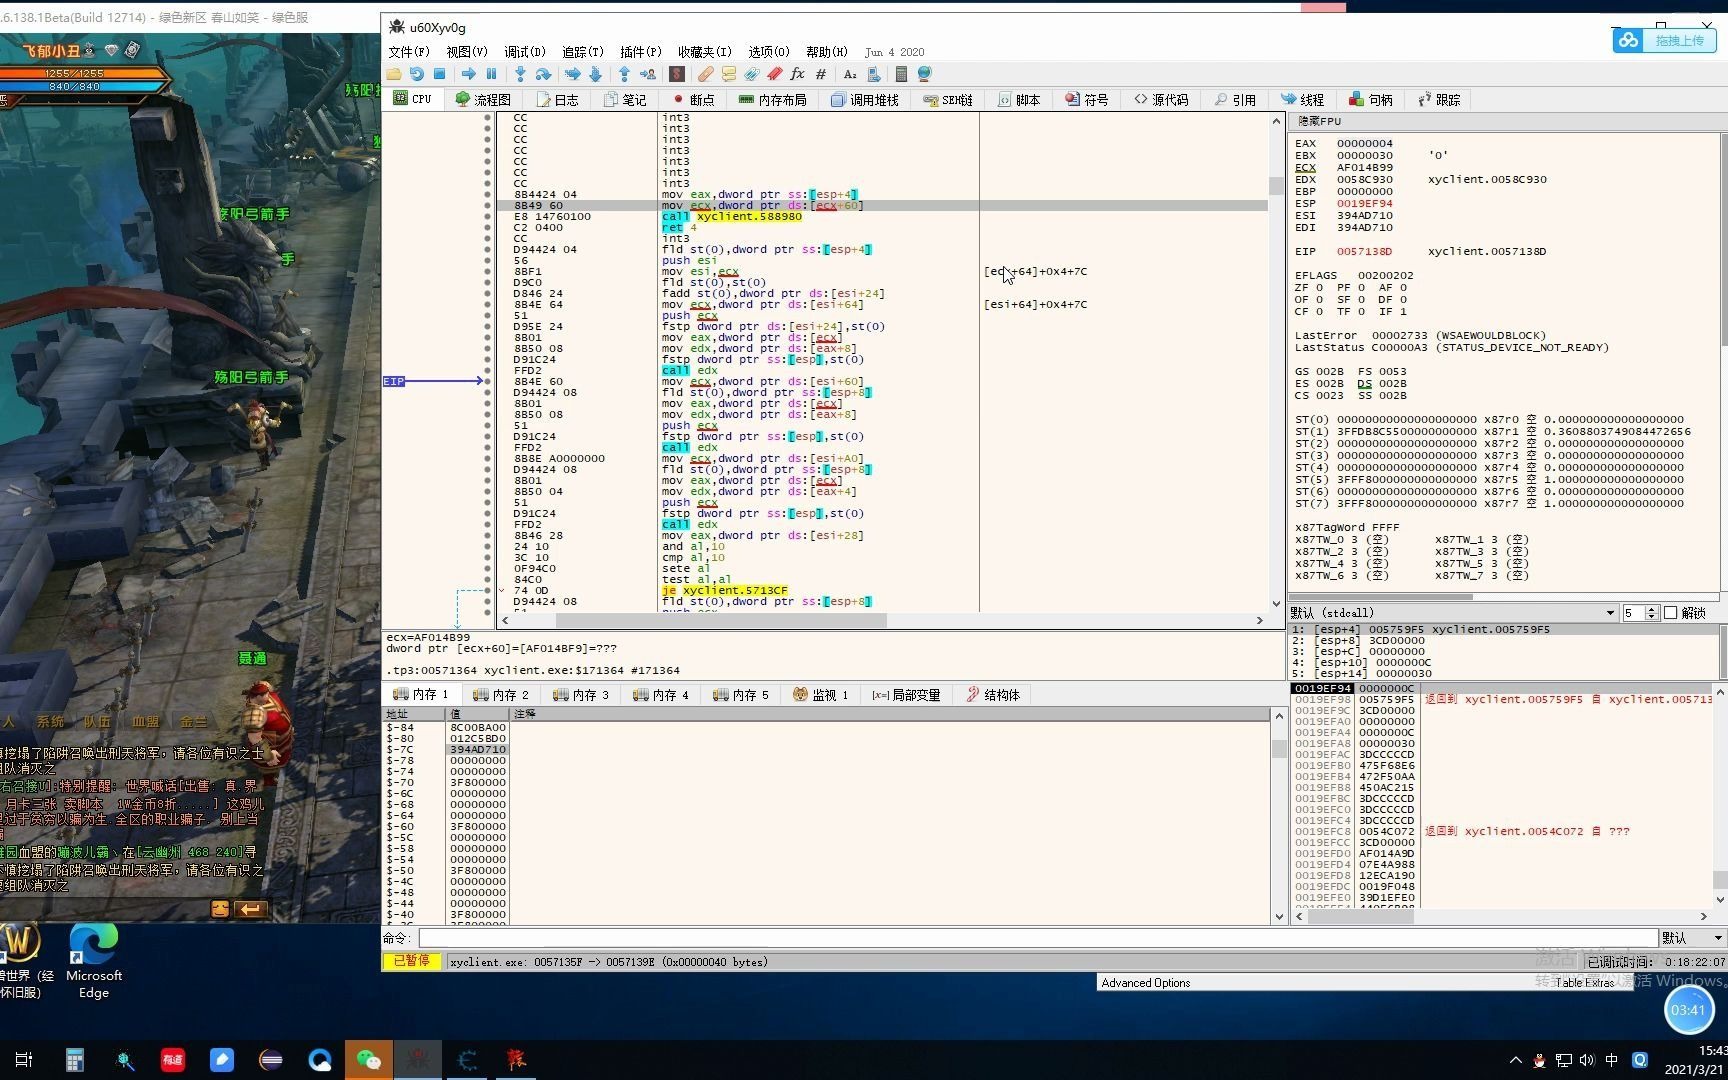This screenshot has width=1728, height=1080.
Task: Toggle the 解锁 checkbox
Action: point(1670,613)
